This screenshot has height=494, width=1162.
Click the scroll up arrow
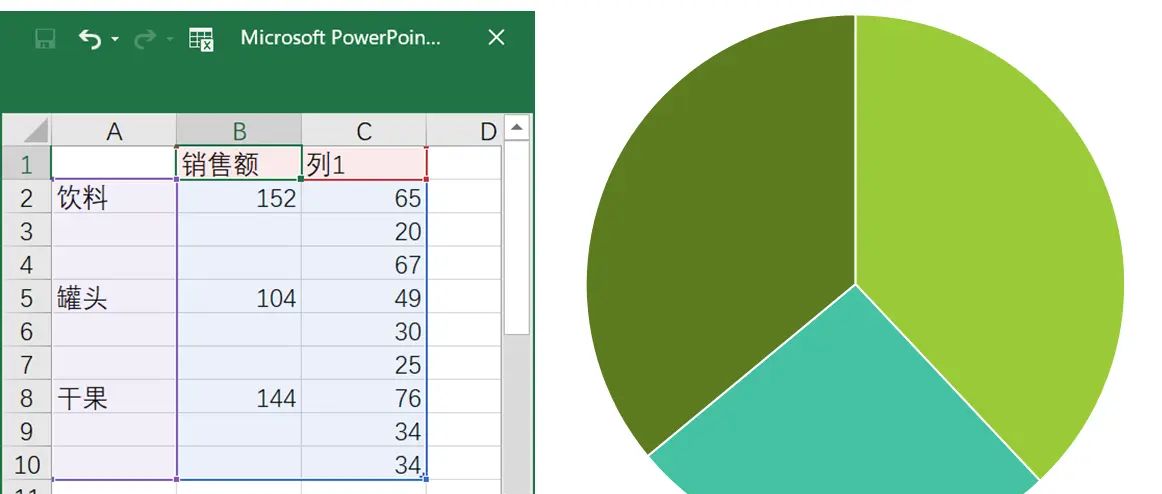coord(517,127)
